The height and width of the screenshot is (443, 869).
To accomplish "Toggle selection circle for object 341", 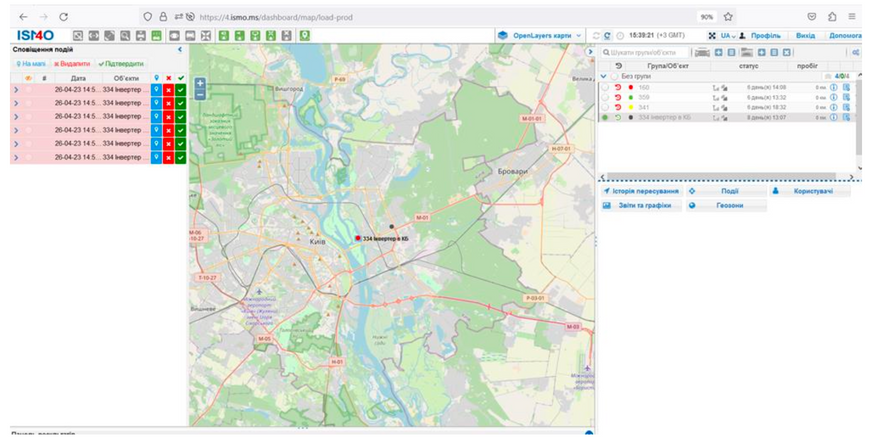I will (x=605, y=108).
